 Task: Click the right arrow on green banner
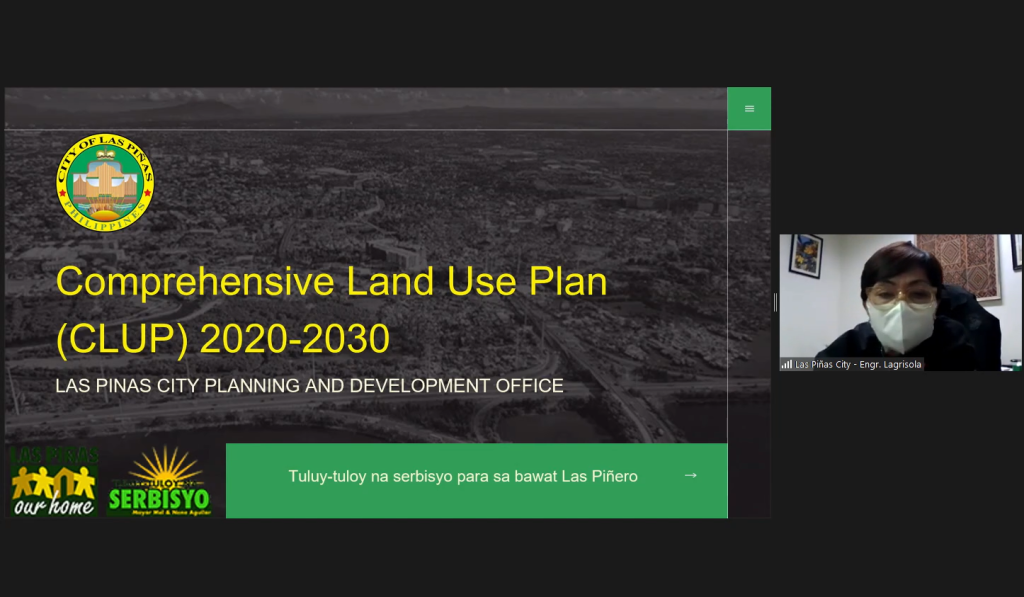690,476
